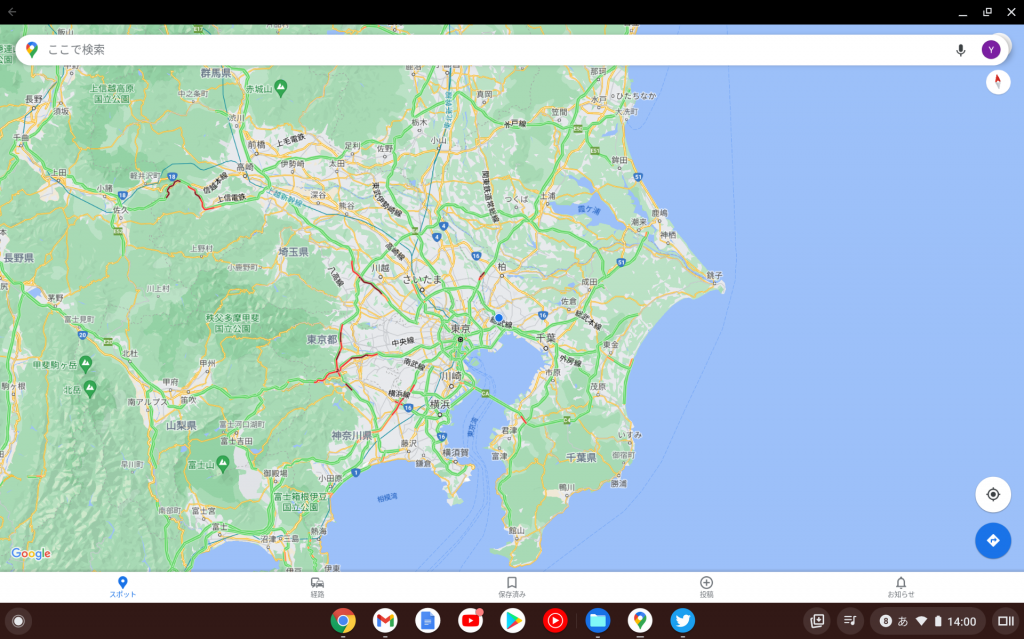This screenshot has height=639, width=1024.
Task: Open Play Store from the shelf
Action: click(x=513, y=621)
